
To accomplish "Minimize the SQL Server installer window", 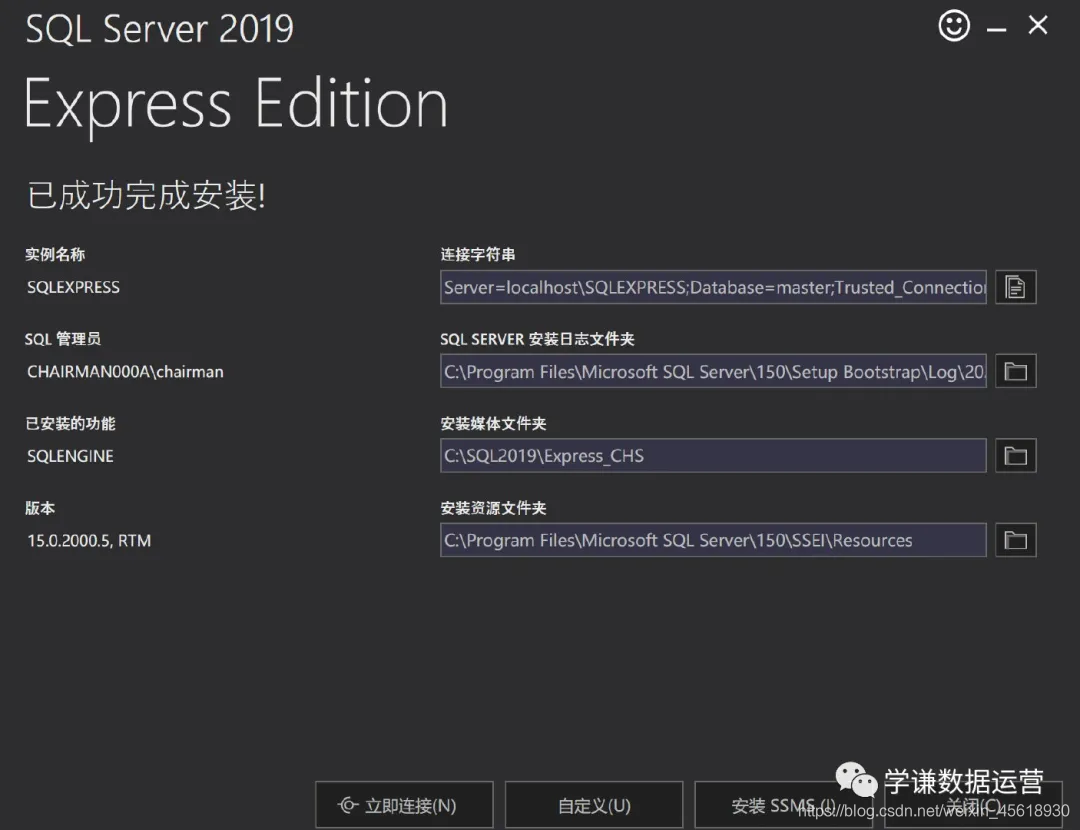I will point(996,29).
